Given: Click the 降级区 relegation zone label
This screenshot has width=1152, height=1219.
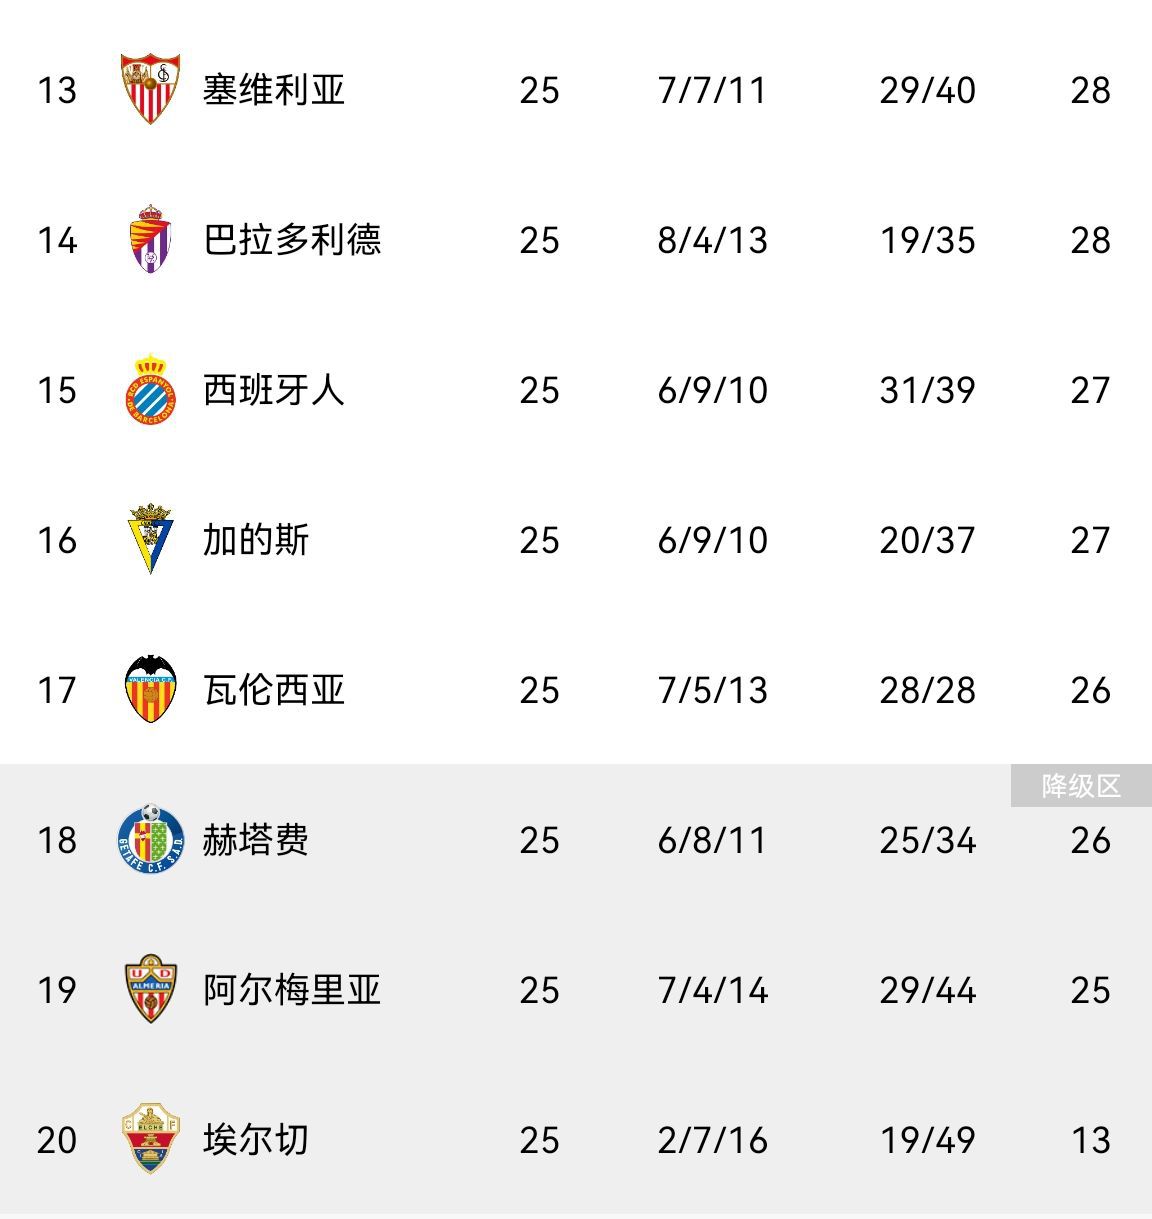Looking at the screenshot, I should click(x=1081, y=786).
